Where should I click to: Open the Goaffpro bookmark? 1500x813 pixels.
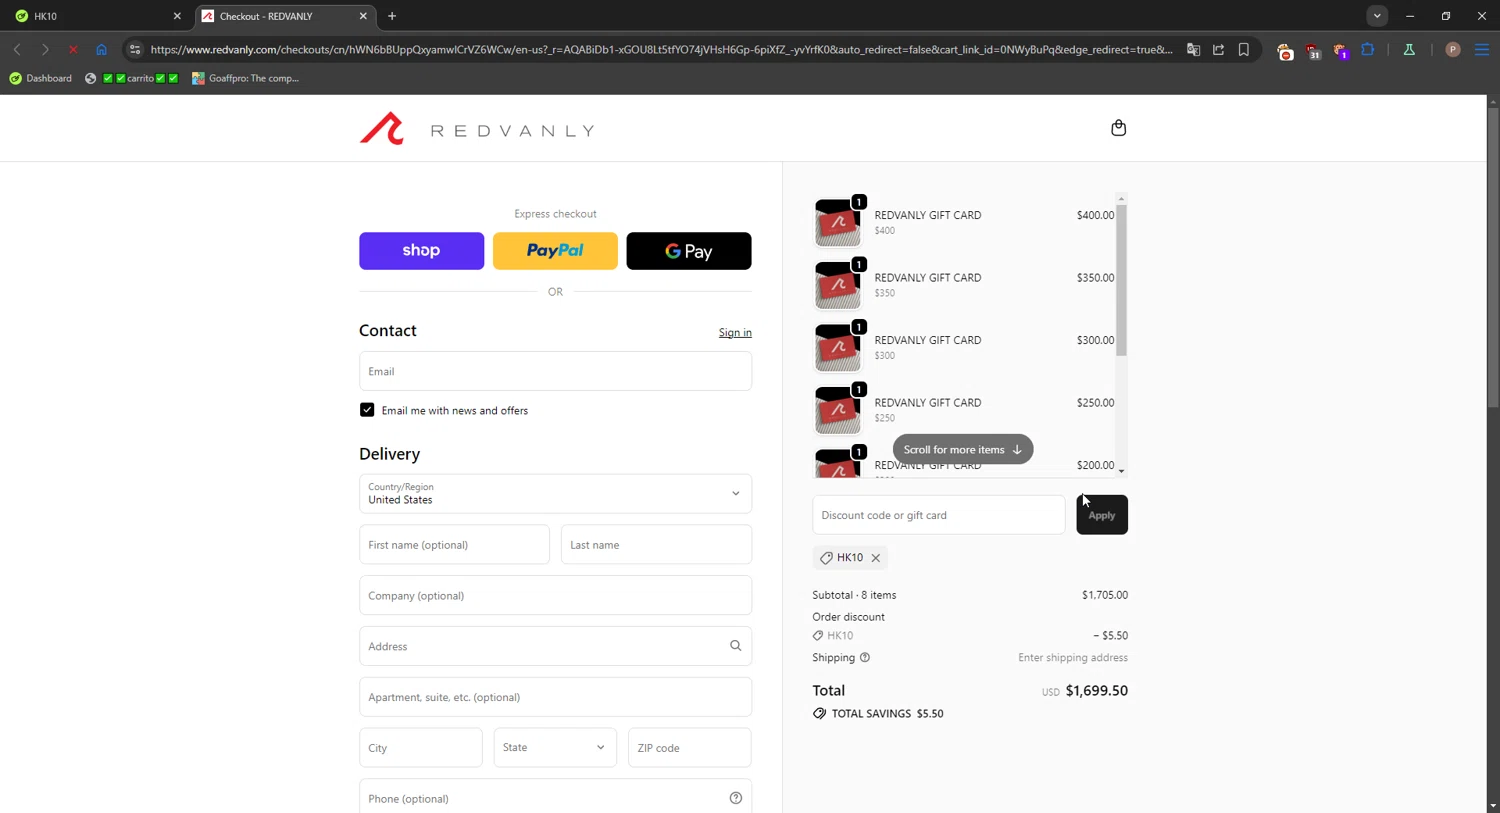pyautogui.click(x=245, y=78)
